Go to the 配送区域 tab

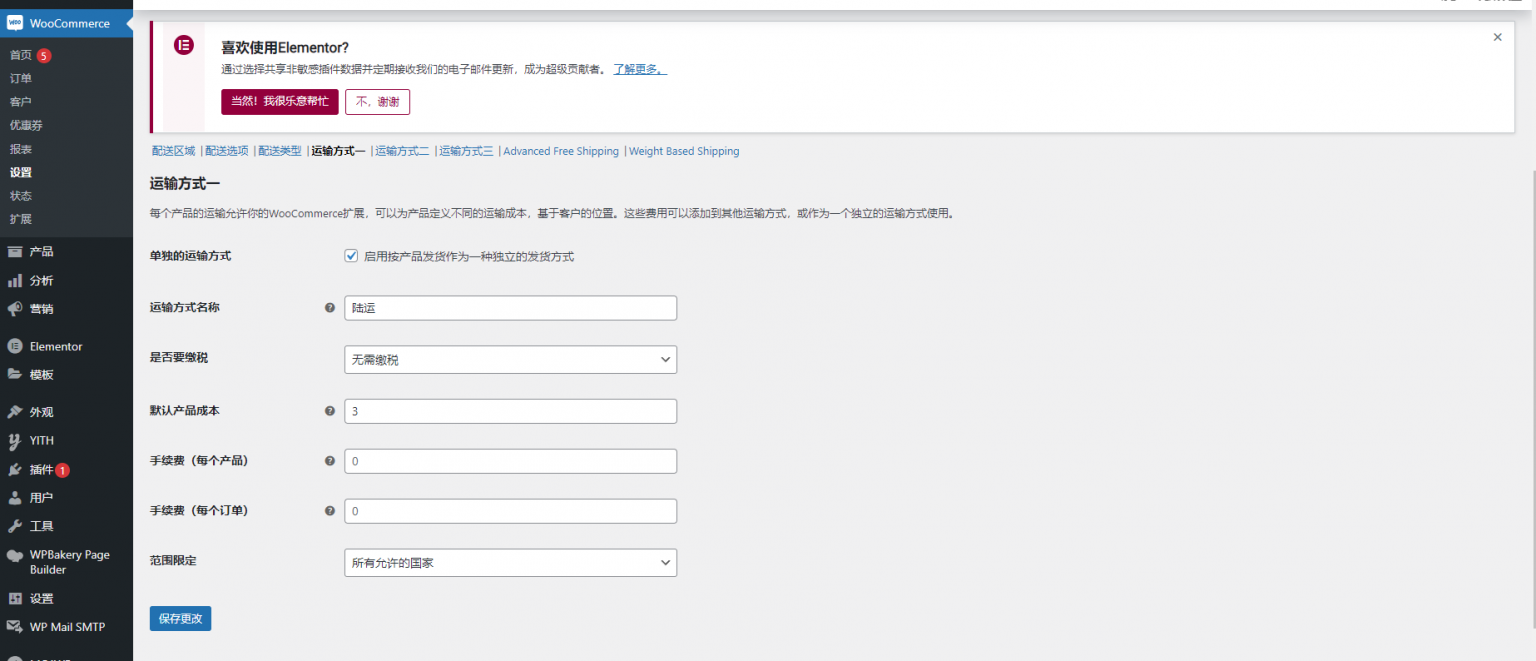[173, 152]
